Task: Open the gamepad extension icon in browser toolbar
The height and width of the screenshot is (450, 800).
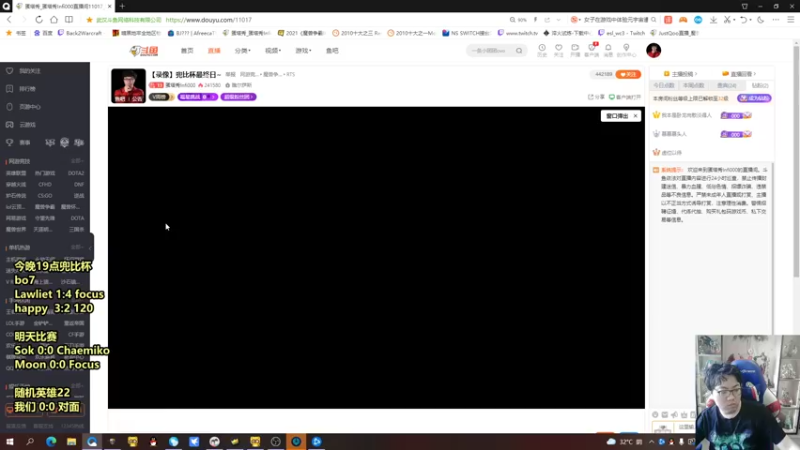Action: pos(683,19)
